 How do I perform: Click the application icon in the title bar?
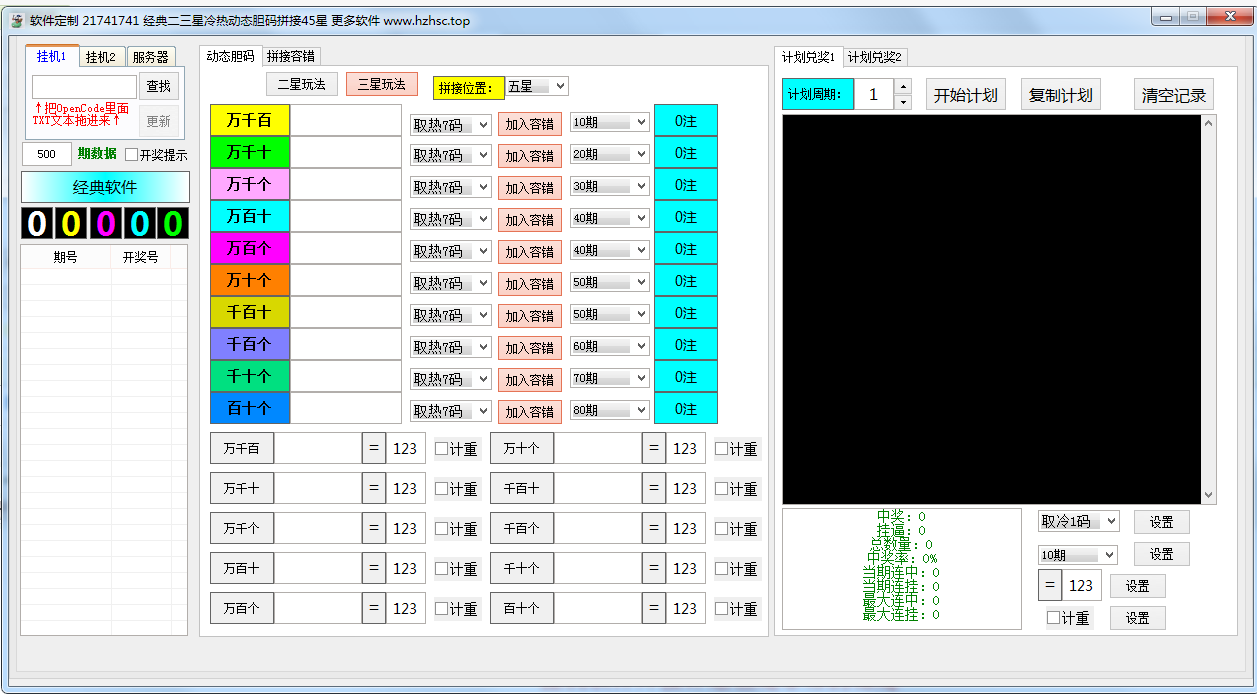click(17, 20)
